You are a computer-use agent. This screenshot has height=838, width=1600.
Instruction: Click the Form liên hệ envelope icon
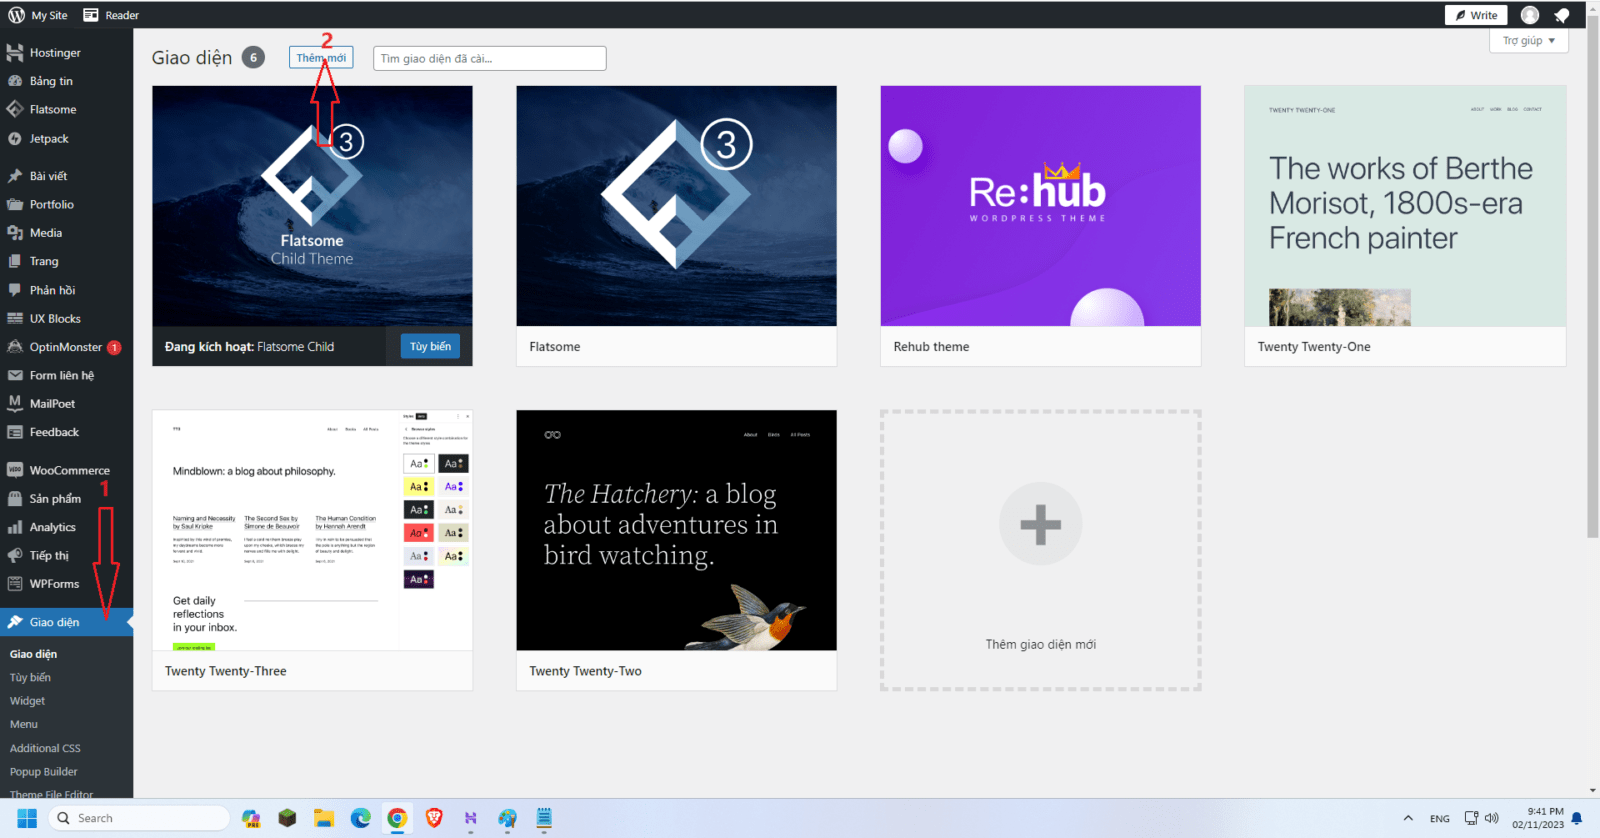click(x=15, y=376)
